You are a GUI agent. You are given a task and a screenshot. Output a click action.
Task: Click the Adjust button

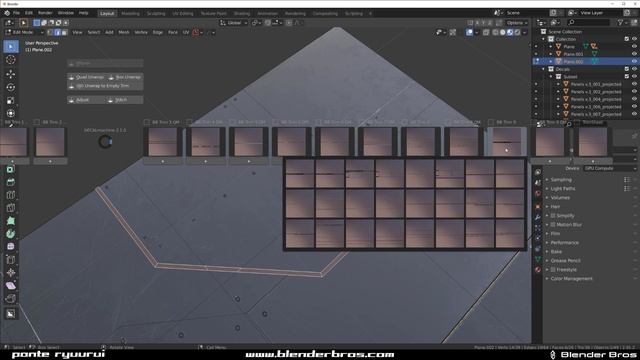(x=86, y=100)
